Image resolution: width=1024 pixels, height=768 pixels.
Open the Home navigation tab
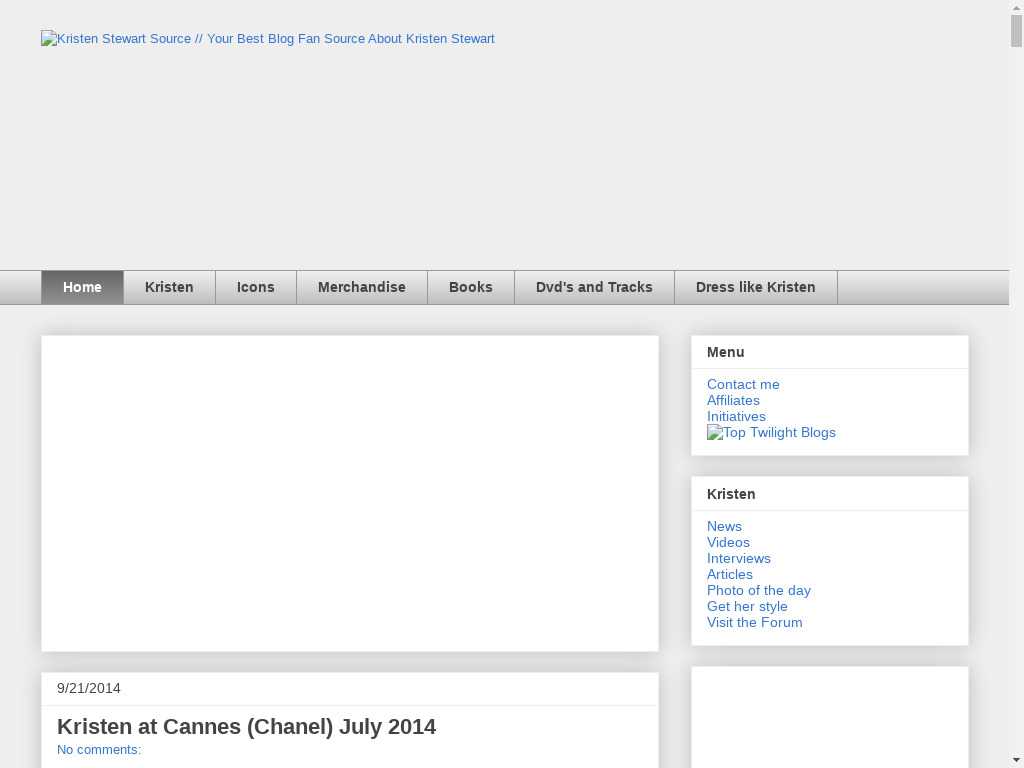tap(82, 287)
